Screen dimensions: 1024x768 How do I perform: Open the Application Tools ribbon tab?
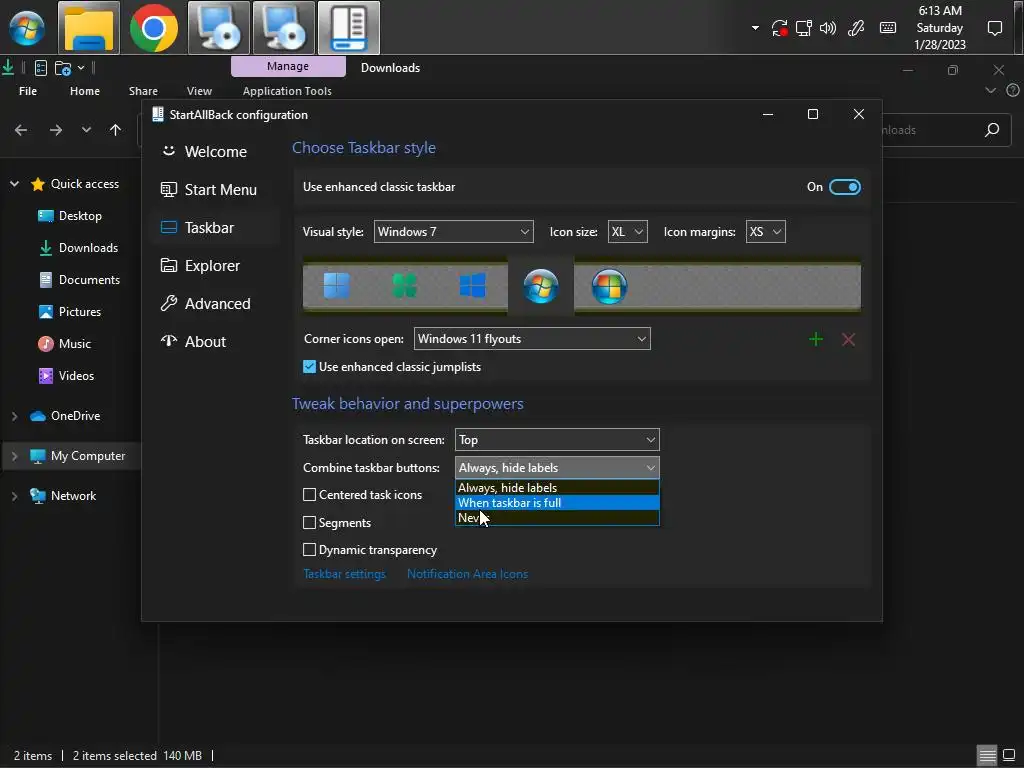[x=287, y=91]
